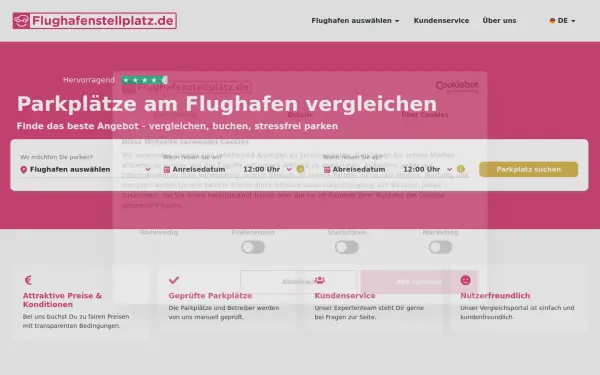600x375 pixels.
Task: Click the location pin icon in search form
Action: [24, 170]
